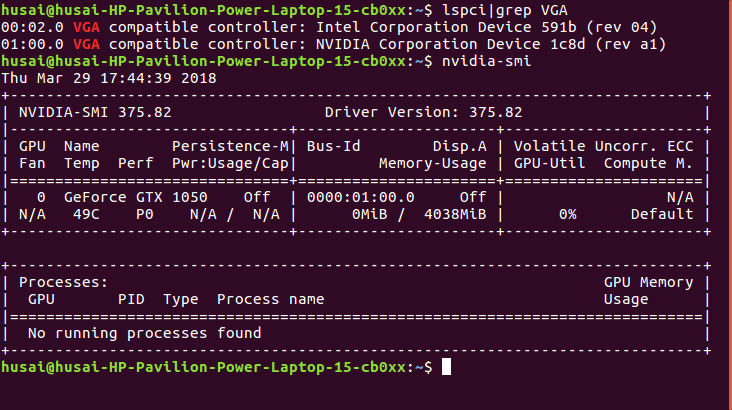
Task: Click the '0%' GPU utilization value
Action: click(x=568, y=214)
